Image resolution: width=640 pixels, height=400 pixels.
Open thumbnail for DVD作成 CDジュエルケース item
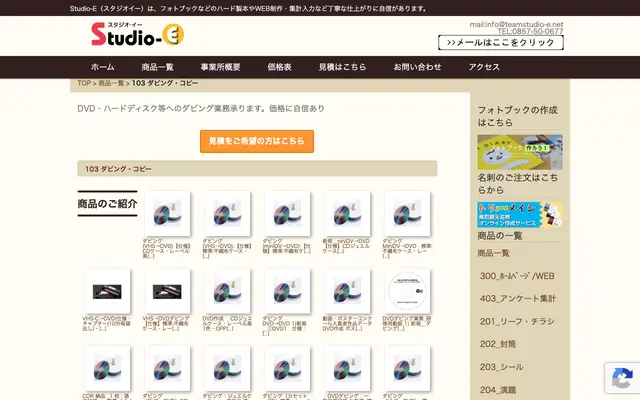tap(227, 291)
